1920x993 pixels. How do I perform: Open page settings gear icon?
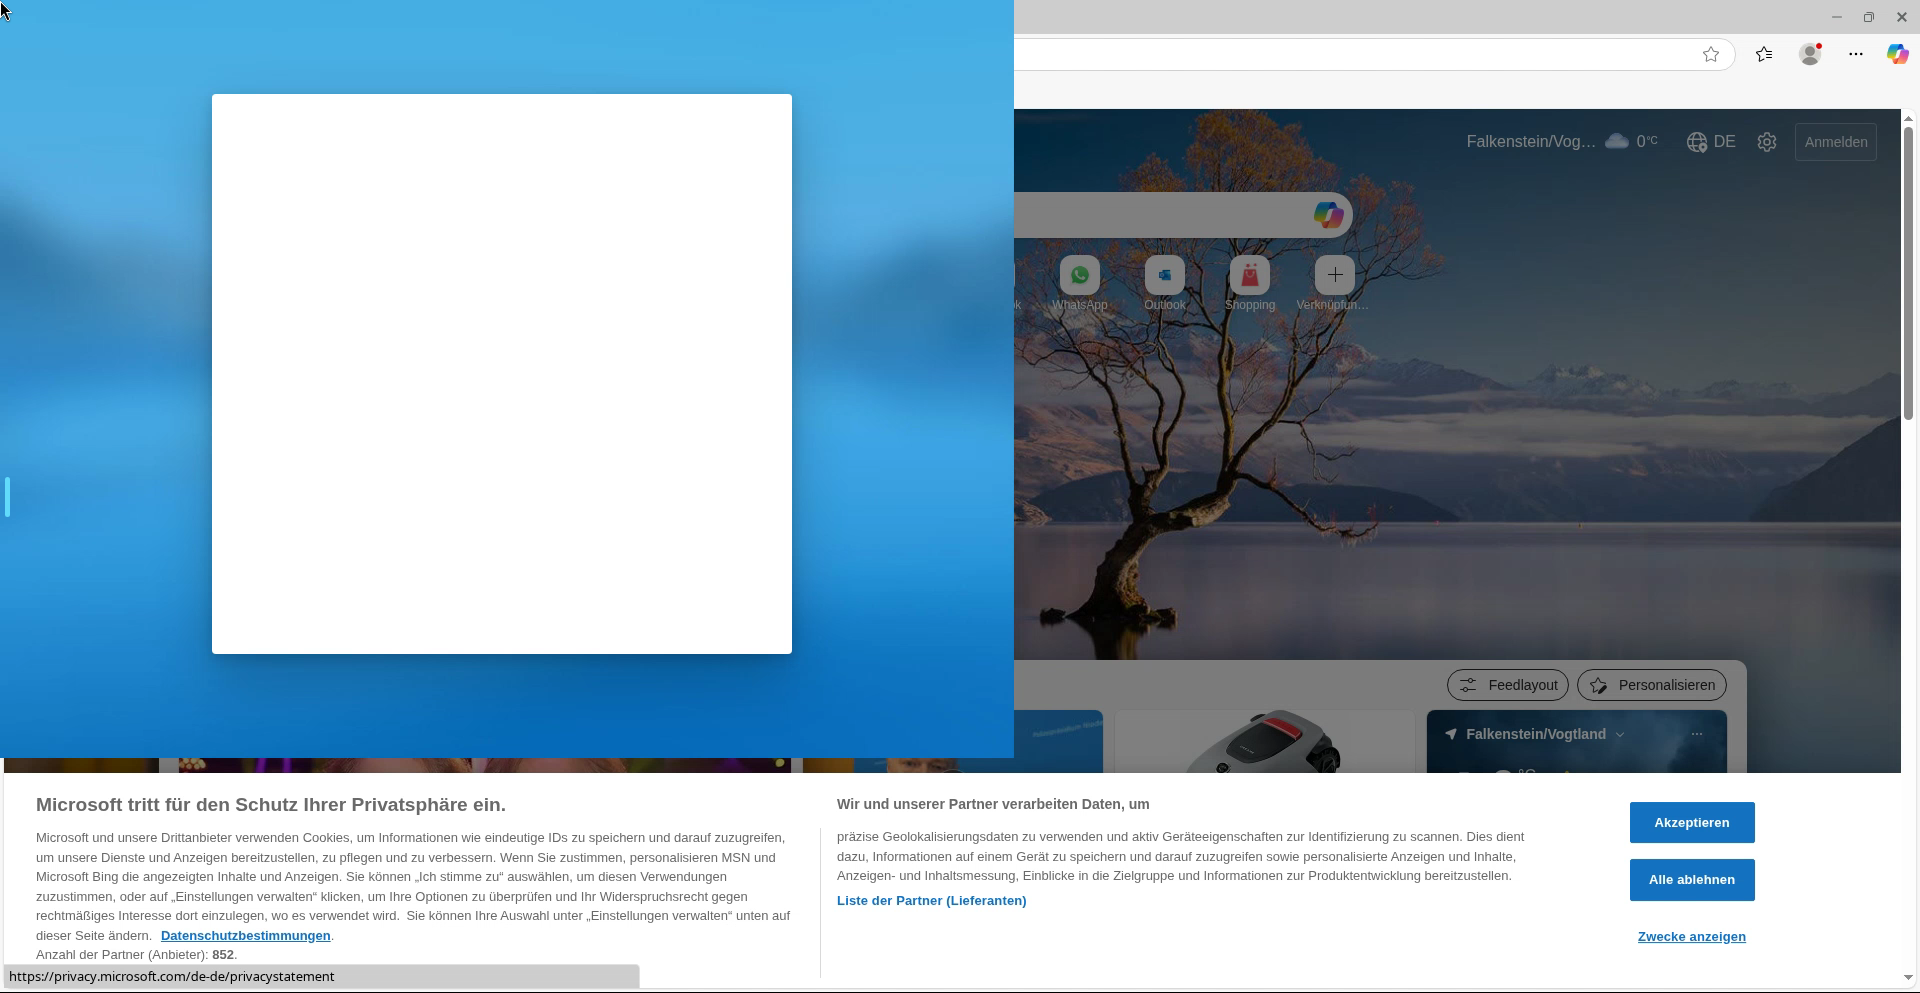coord(1767,142)
